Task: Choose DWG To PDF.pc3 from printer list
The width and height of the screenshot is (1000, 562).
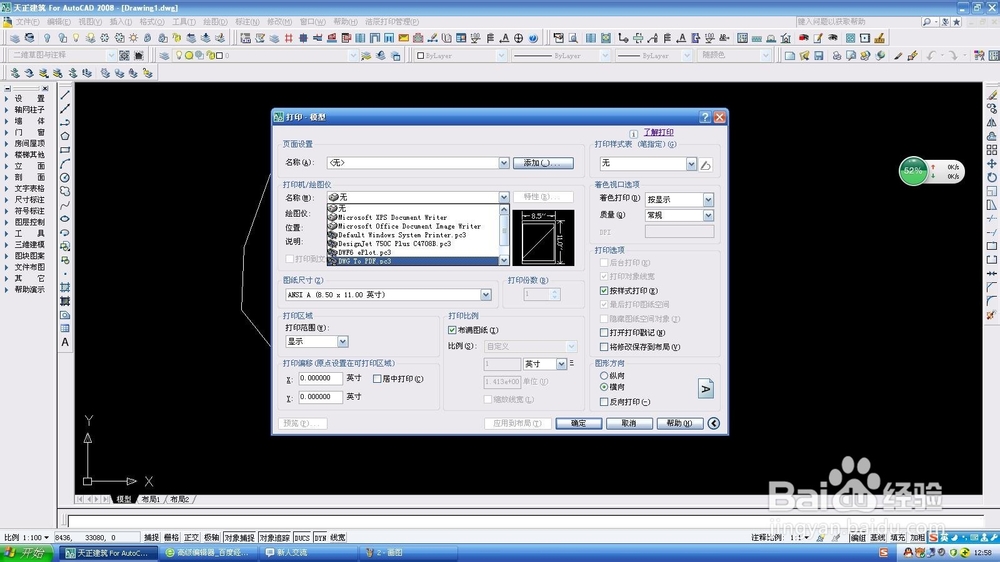Action: click(x=413, y=262)
